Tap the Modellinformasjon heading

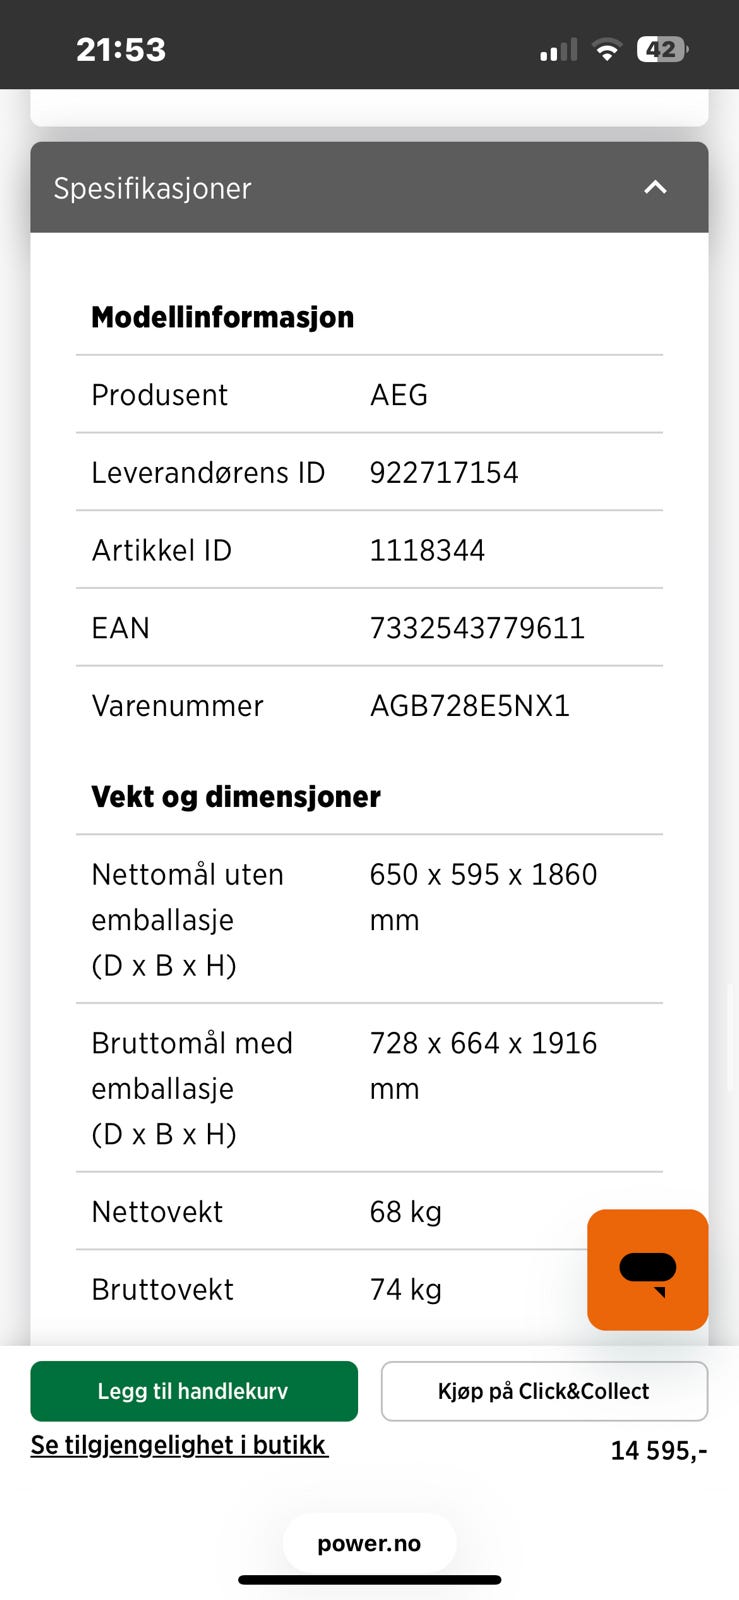click(223, 317)
